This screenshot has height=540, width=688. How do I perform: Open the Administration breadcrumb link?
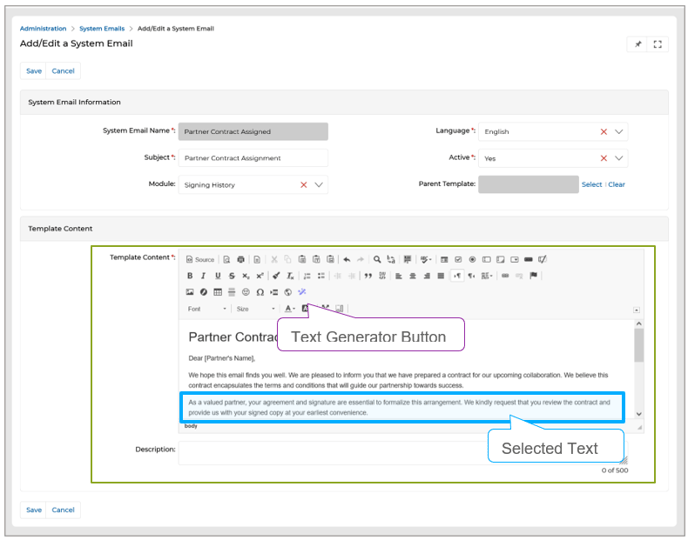[43, 29]
